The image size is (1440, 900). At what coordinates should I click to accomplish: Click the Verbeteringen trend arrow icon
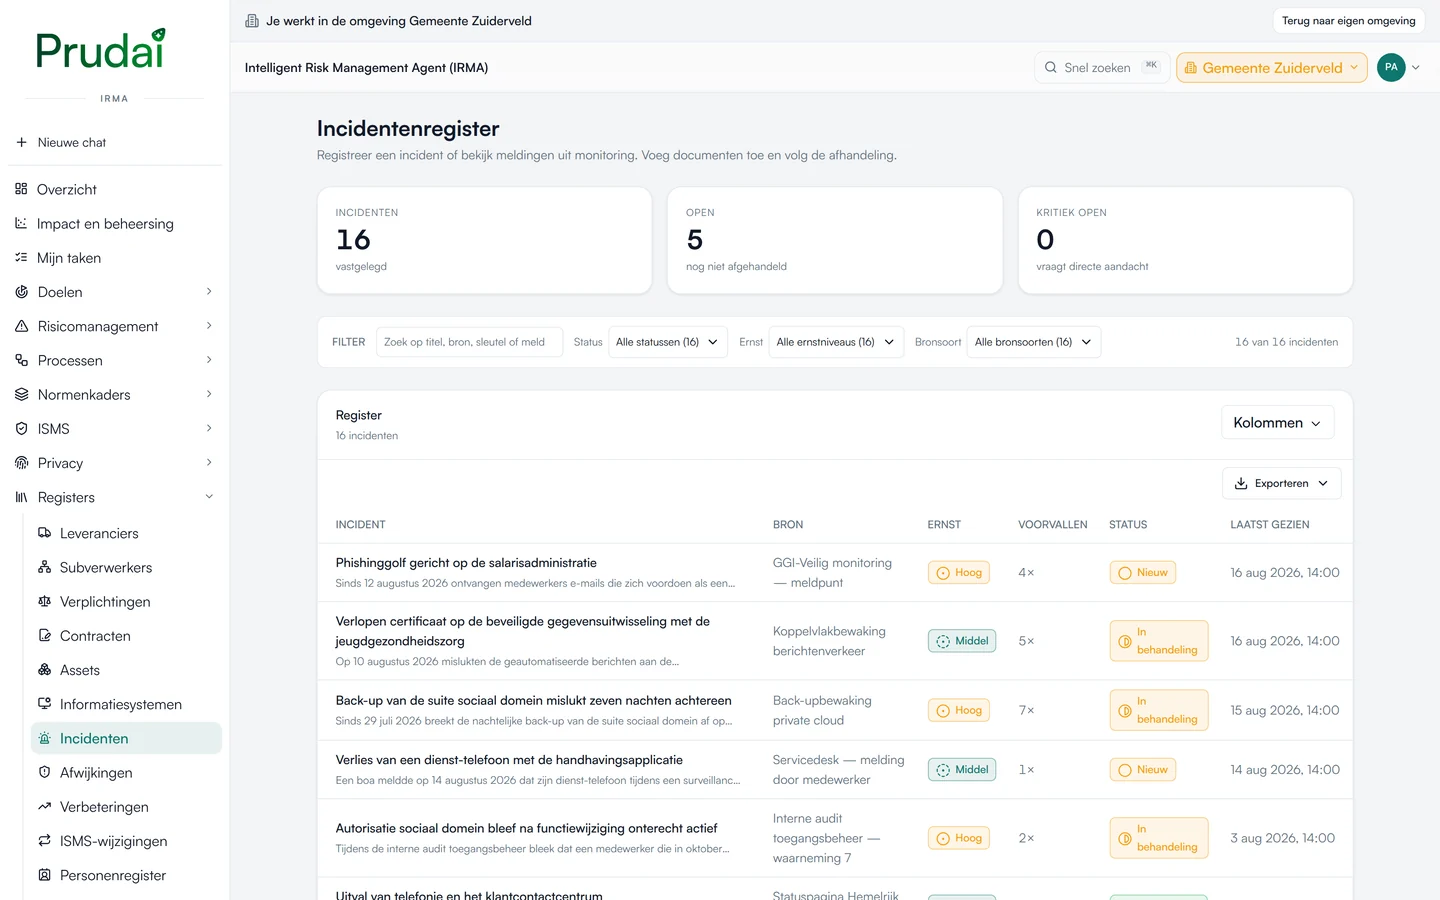click(44, 806)
